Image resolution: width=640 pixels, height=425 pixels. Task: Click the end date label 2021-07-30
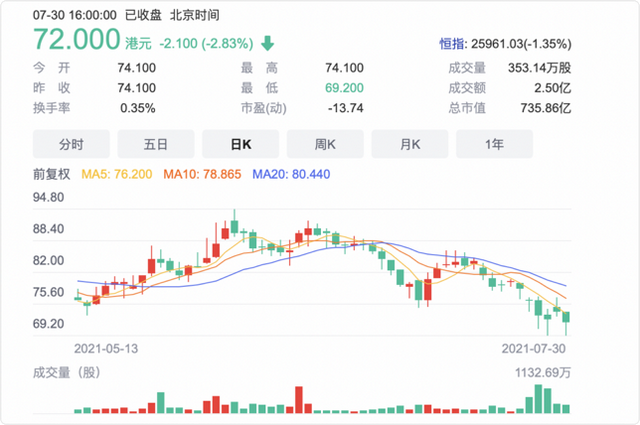pos(533,349)
